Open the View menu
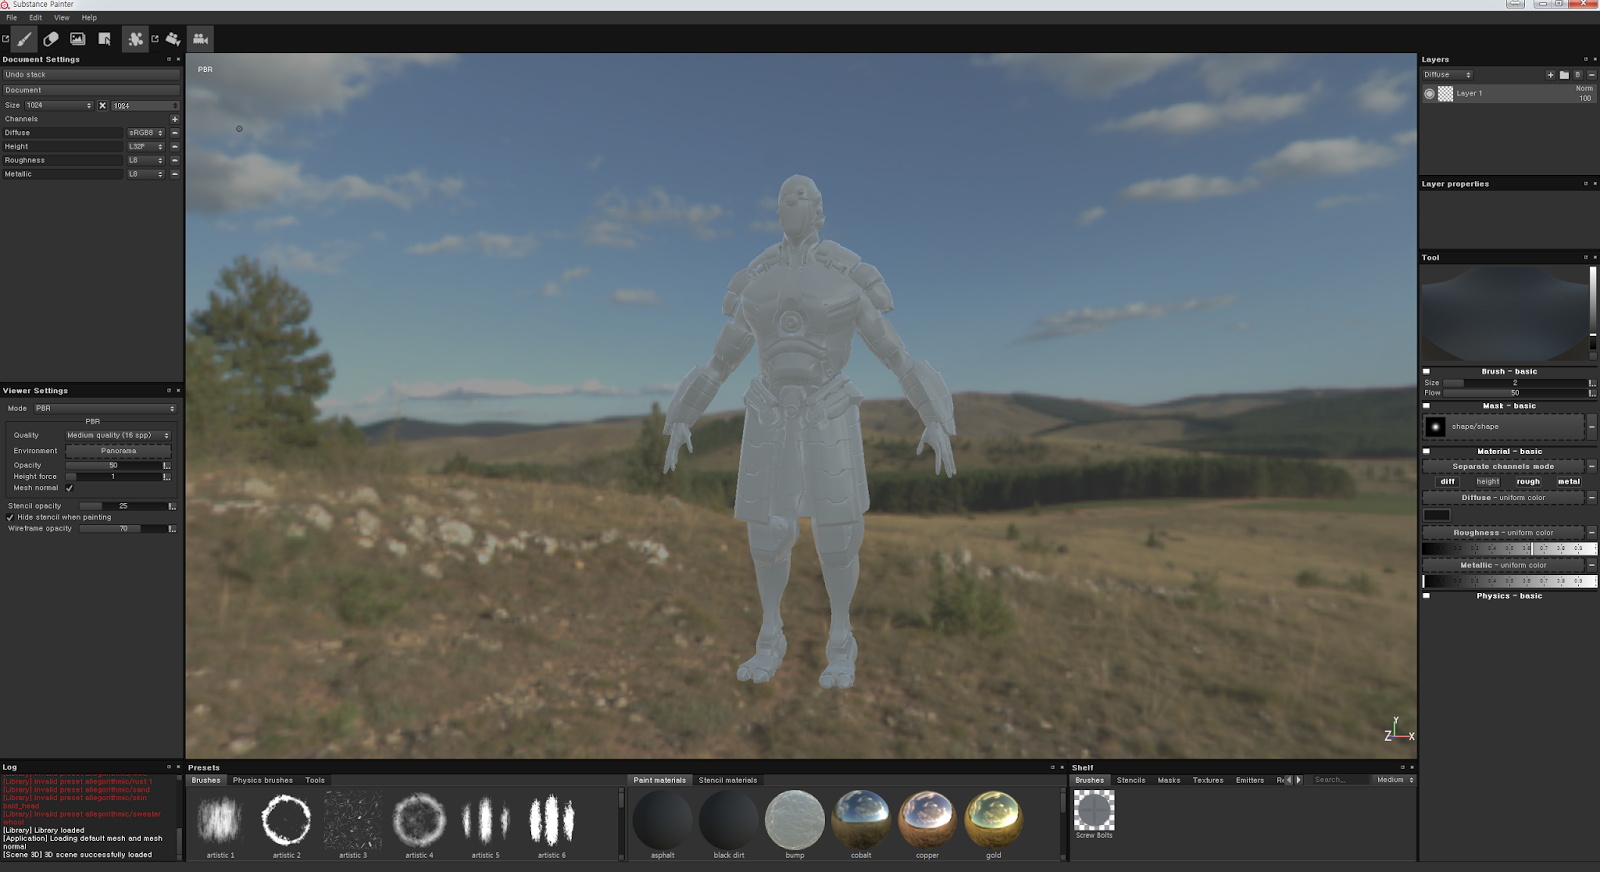The image size is (1600, 872). click(62, 18)
